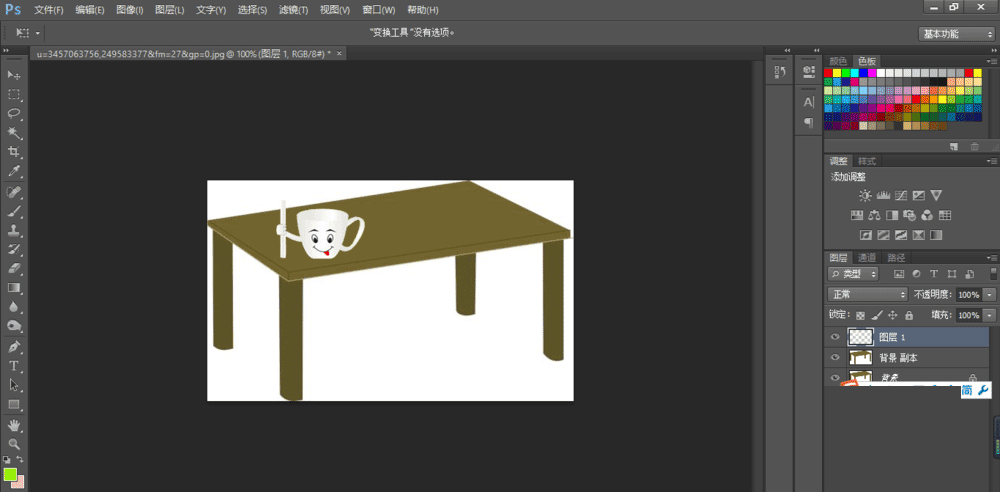The width and height of the screenshot is (1000, 492).
Task: Select the 图层 1 layer thumbnail
Action: (860, 337)
